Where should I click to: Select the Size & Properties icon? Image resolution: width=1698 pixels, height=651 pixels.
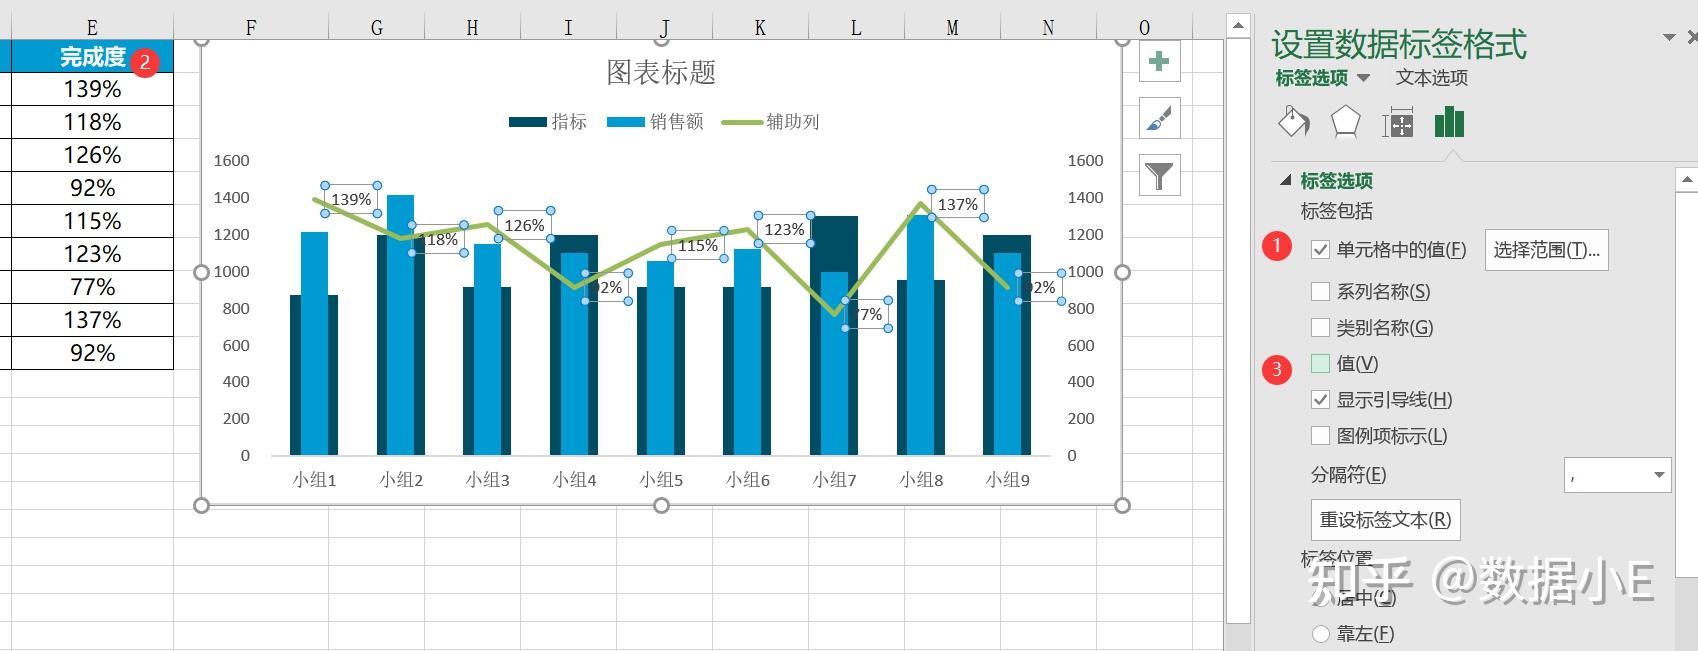pos(1397,123)
